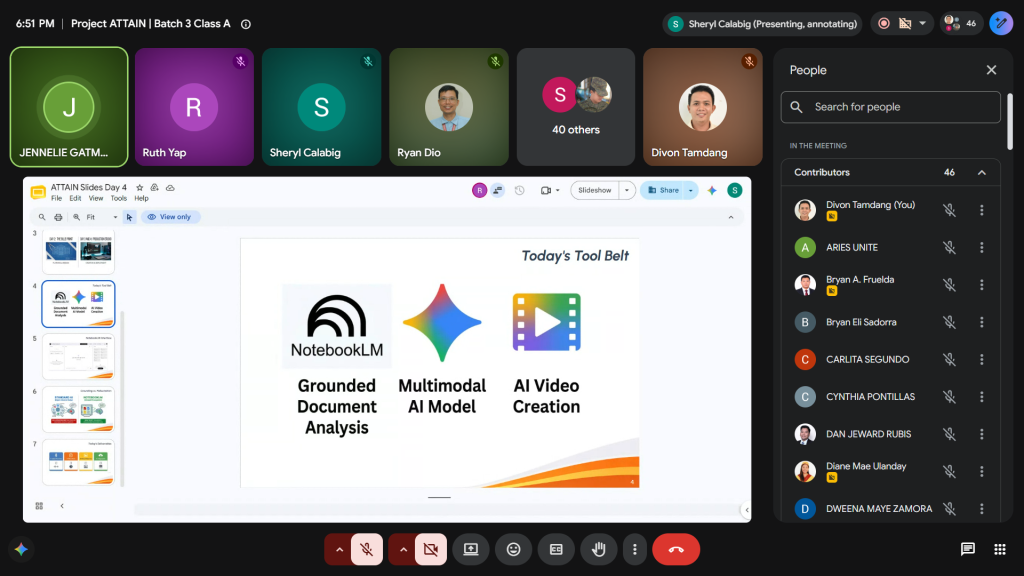
Task: Select slide 7 thumbnail in filmstrip
Action: point(78,462)
